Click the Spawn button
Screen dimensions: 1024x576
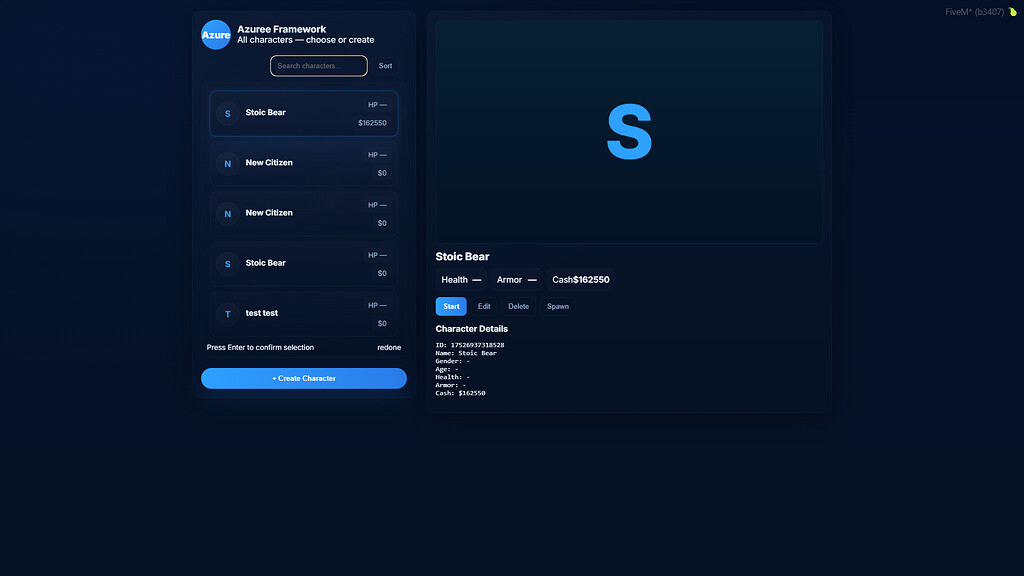(557, 306)
